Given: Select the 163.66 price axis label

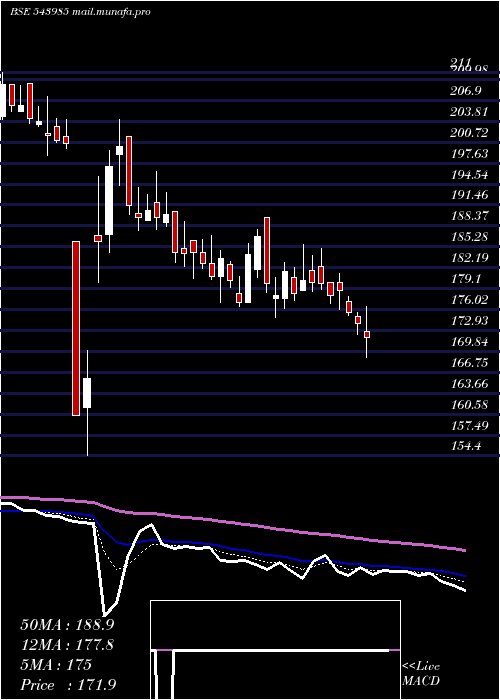Looking at the screenshot, I should (469, 383).
